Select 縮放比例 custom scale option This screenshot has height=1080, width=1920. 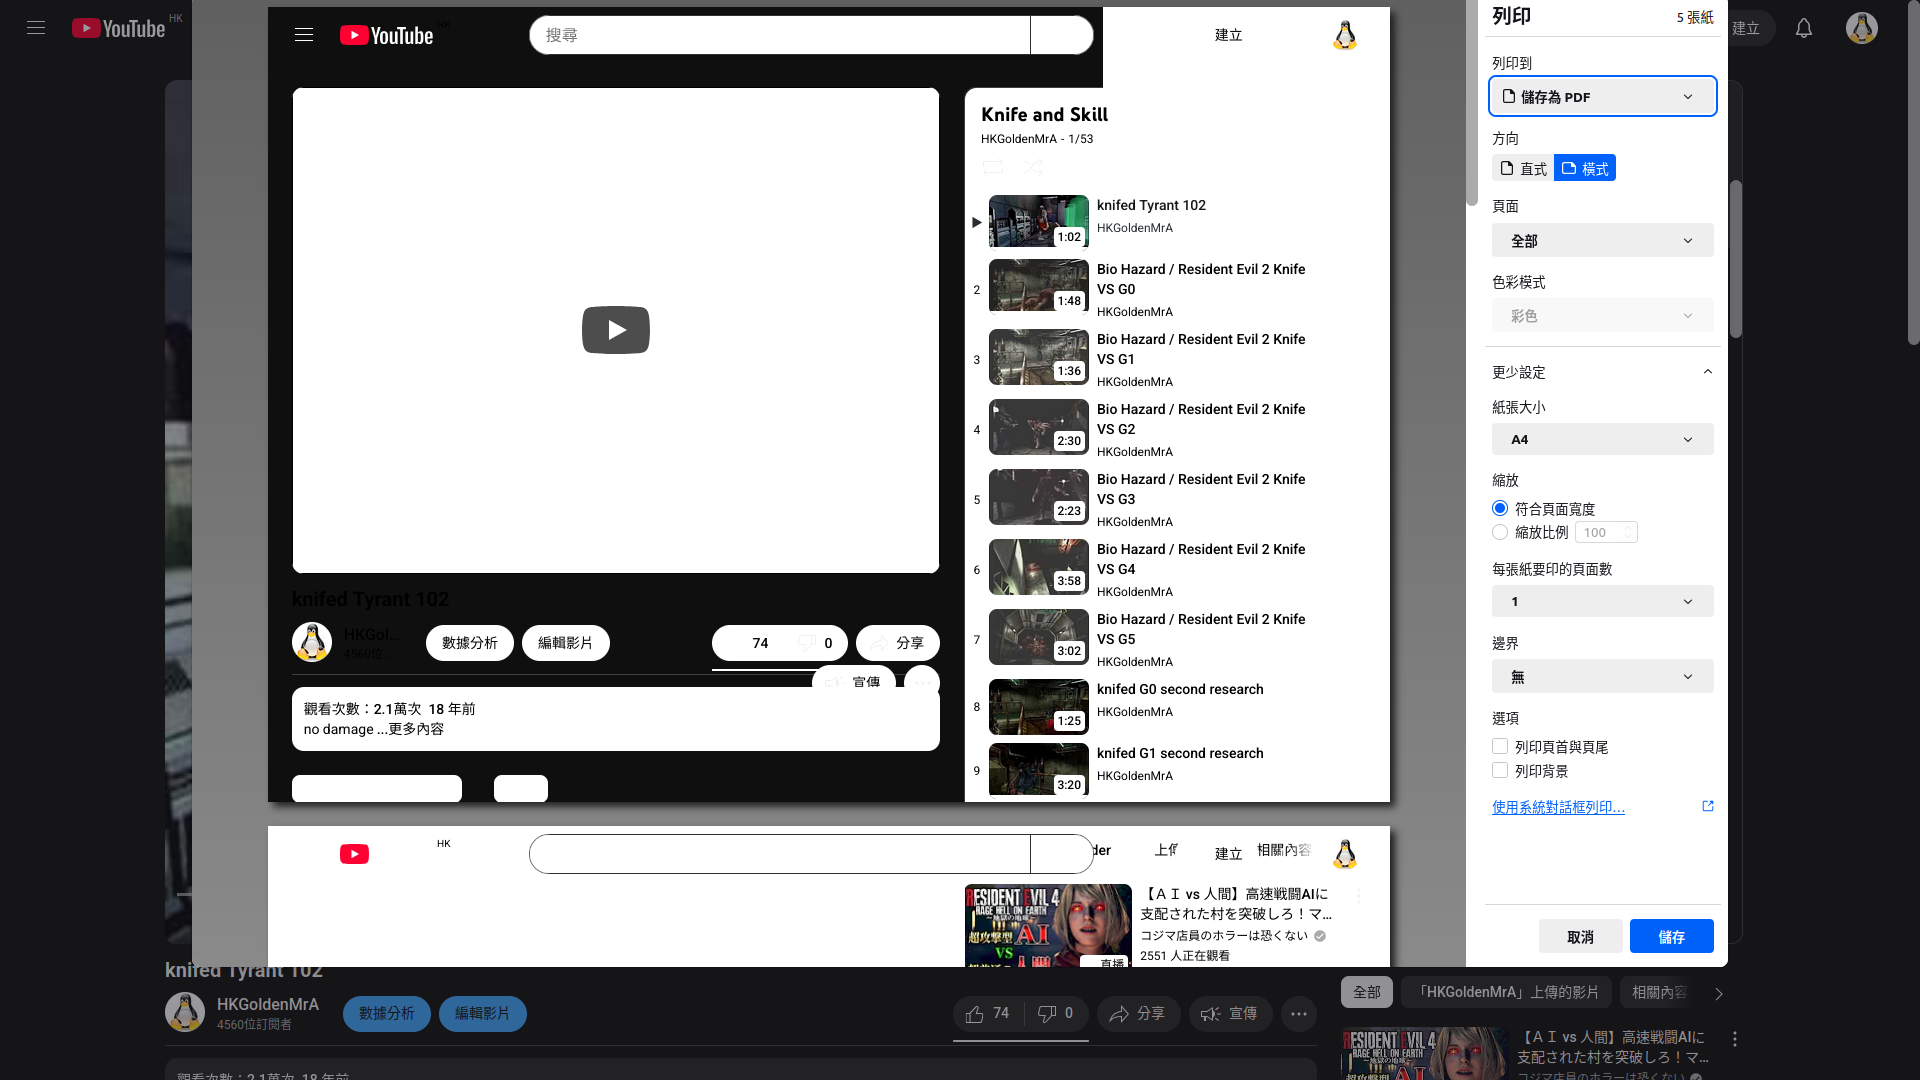click(1500, 533)
